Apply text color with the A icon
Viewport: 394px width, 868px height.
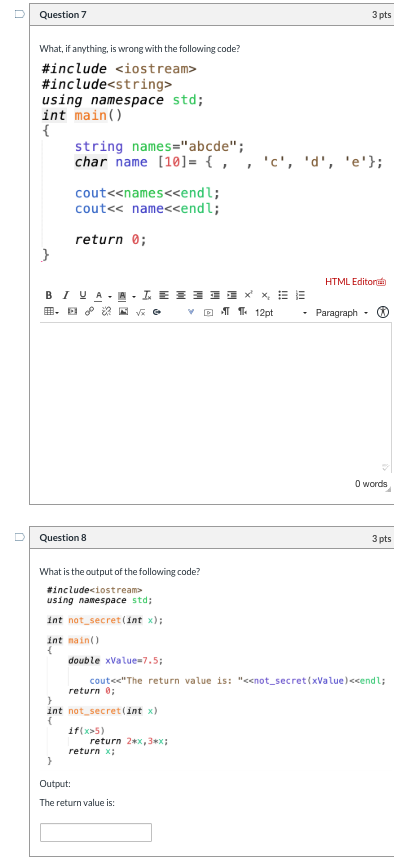click(x=98, y=295)
